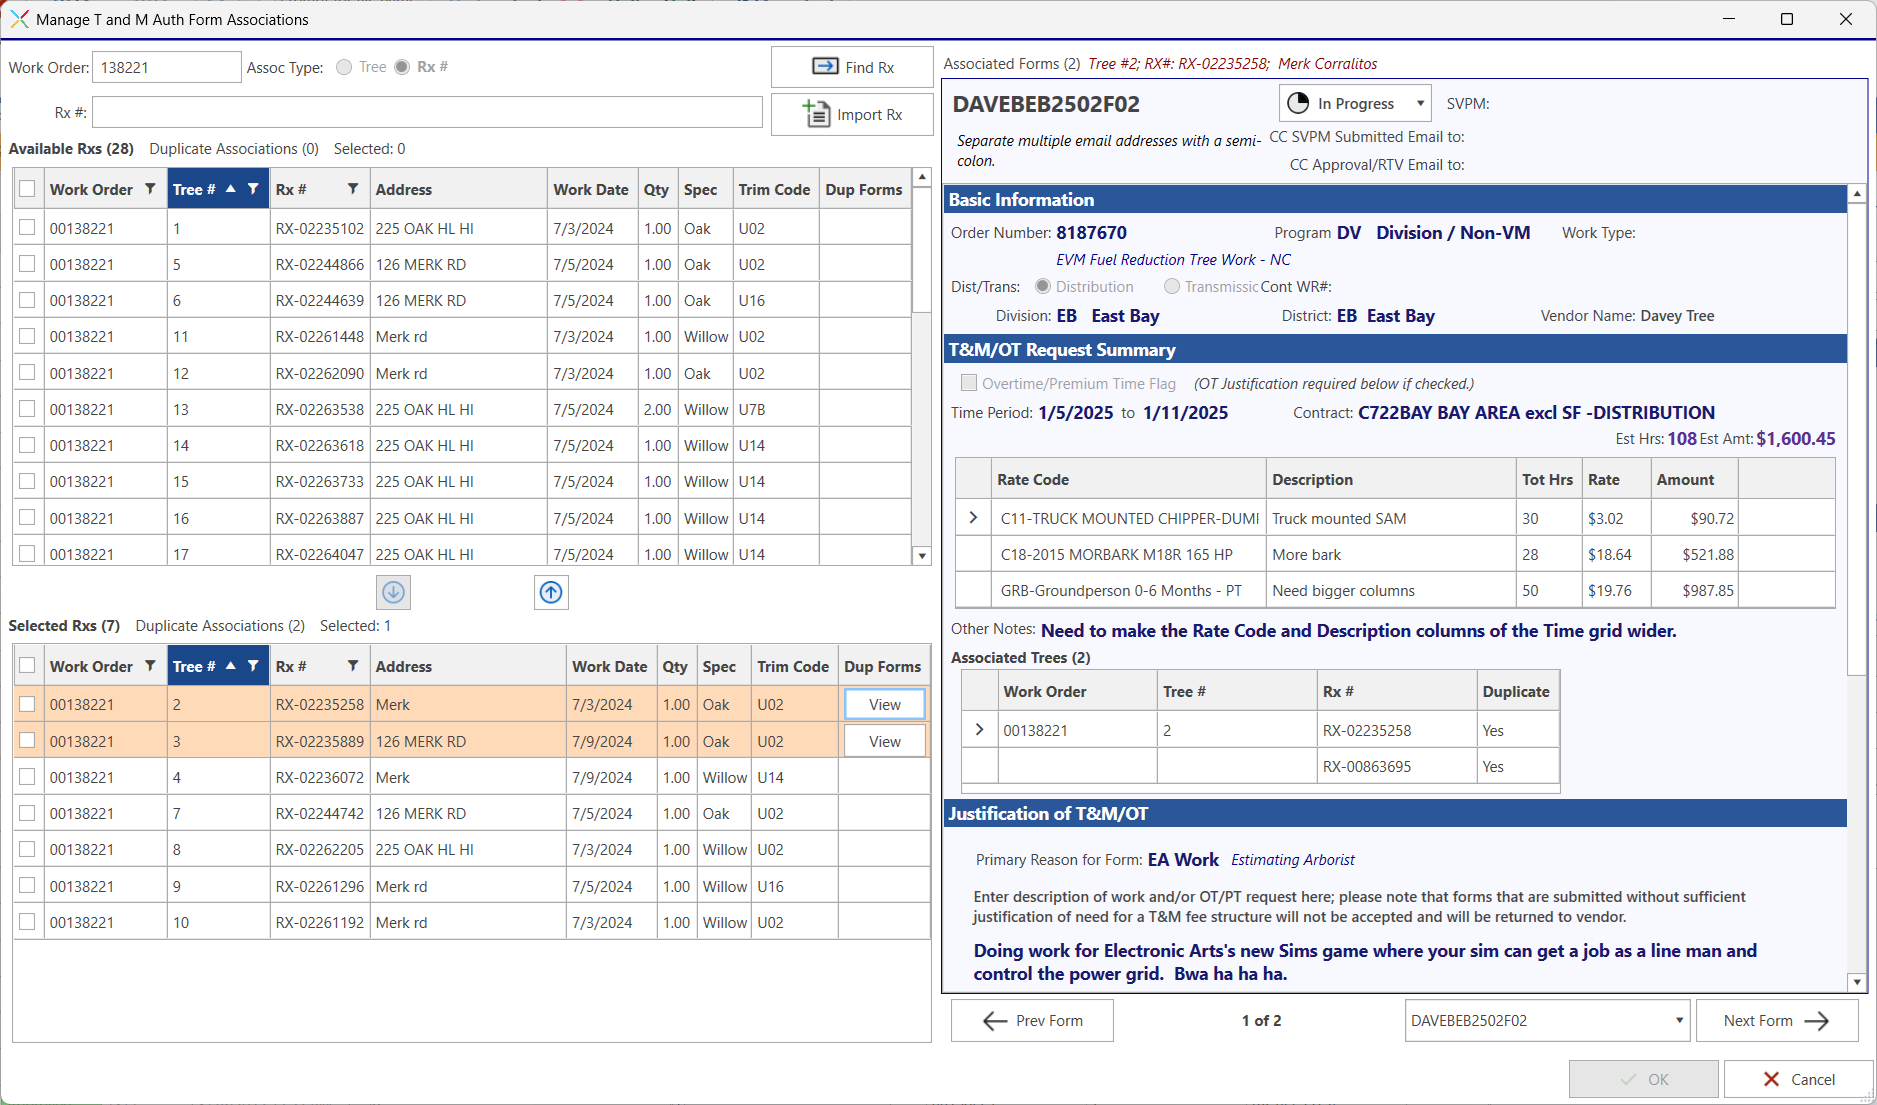Tick the checkbox for Selected Rx tree 4
This screenshot has width=1877, height=1105.
click(27, 777)
